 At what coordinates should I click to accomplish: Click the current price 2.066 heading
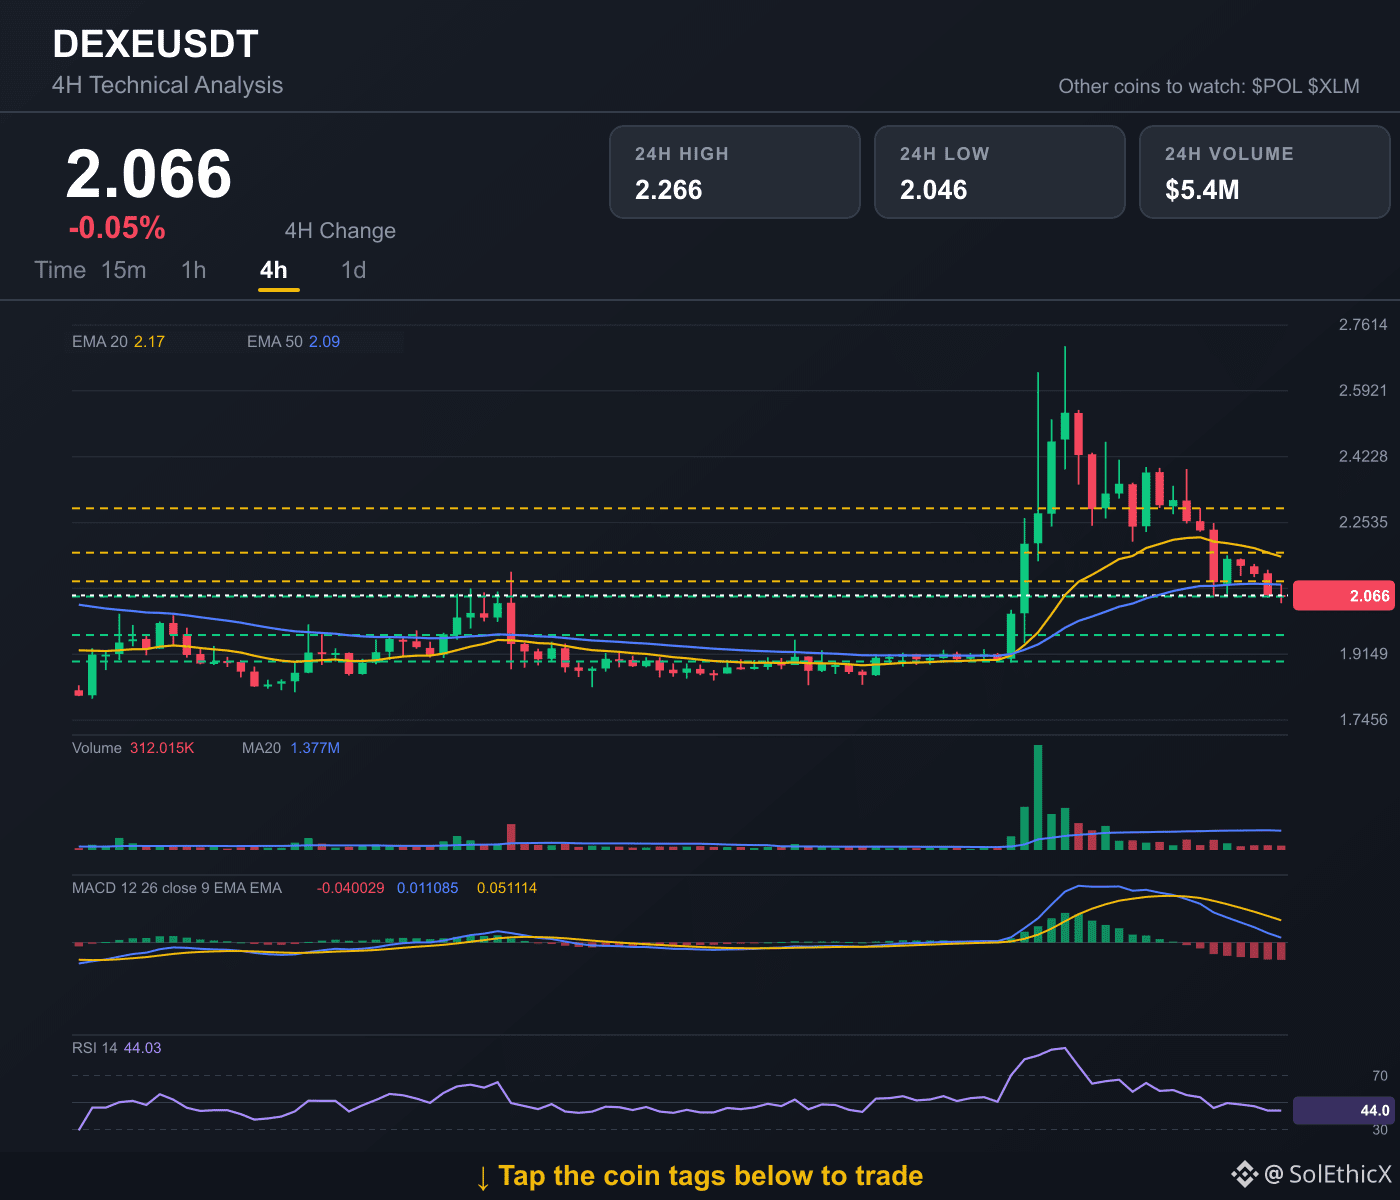149,174
